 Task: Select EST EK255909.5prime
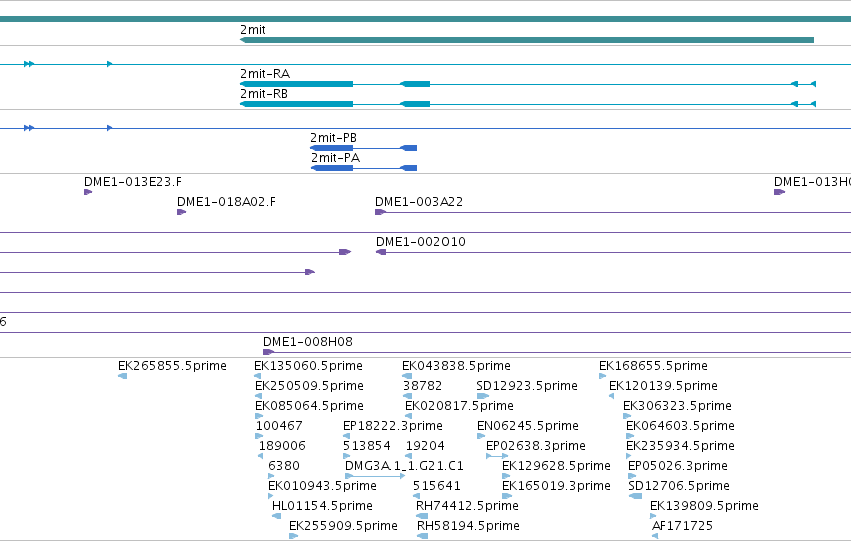tap(343, 526)
